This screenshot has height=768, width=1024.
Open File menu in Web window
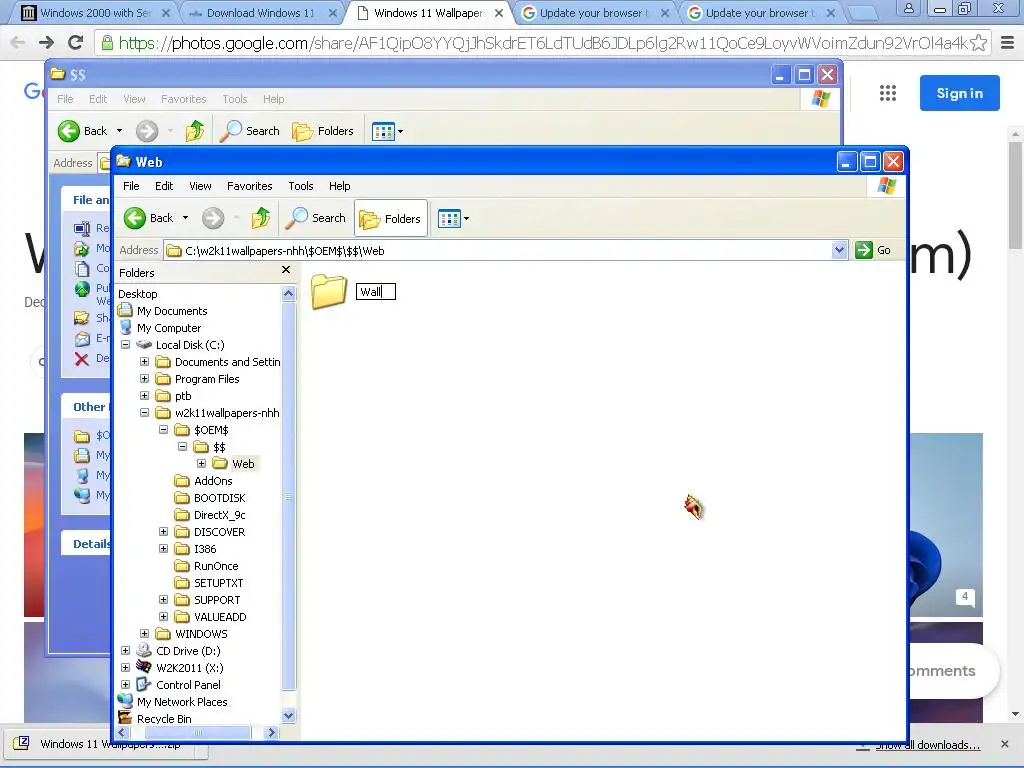coord(131,186)
